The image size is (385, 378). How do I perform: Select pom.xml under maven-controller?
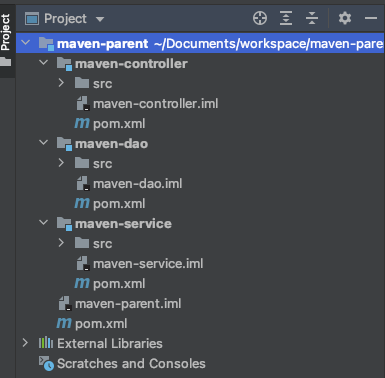[119, 124]
